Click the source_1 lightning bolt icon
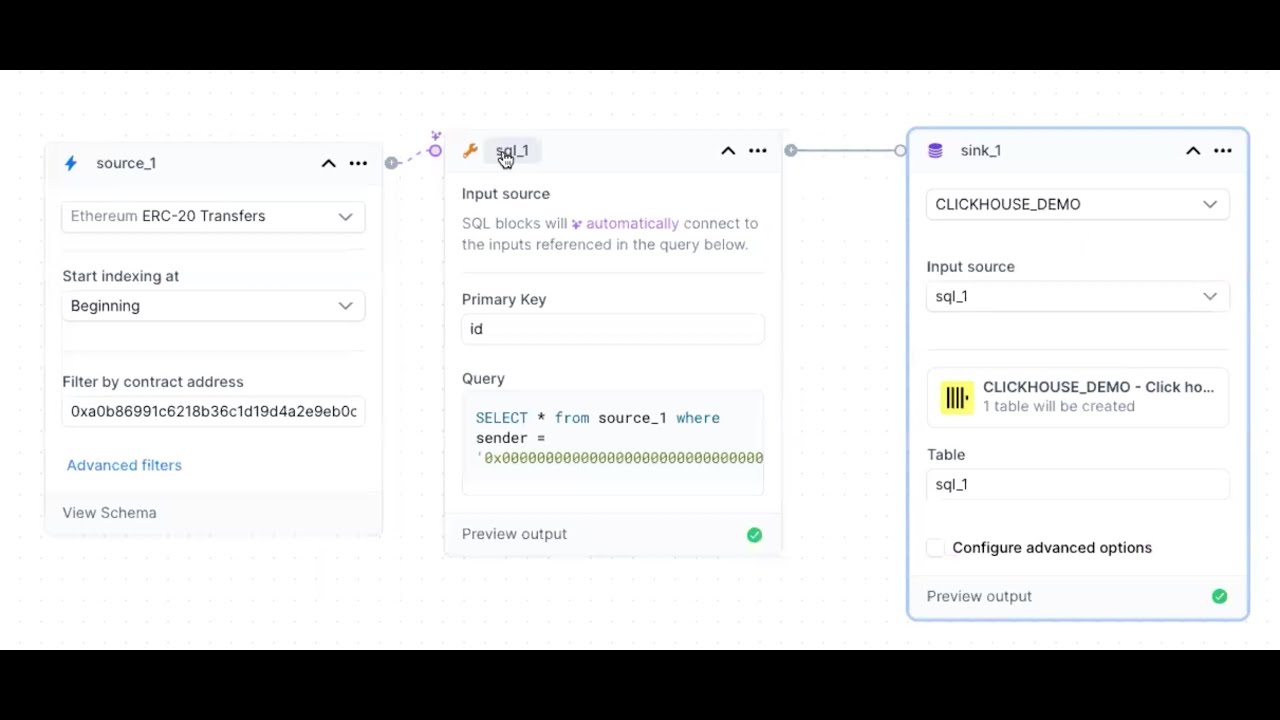This screenshot has width=1280, height=720. [71, 163]
